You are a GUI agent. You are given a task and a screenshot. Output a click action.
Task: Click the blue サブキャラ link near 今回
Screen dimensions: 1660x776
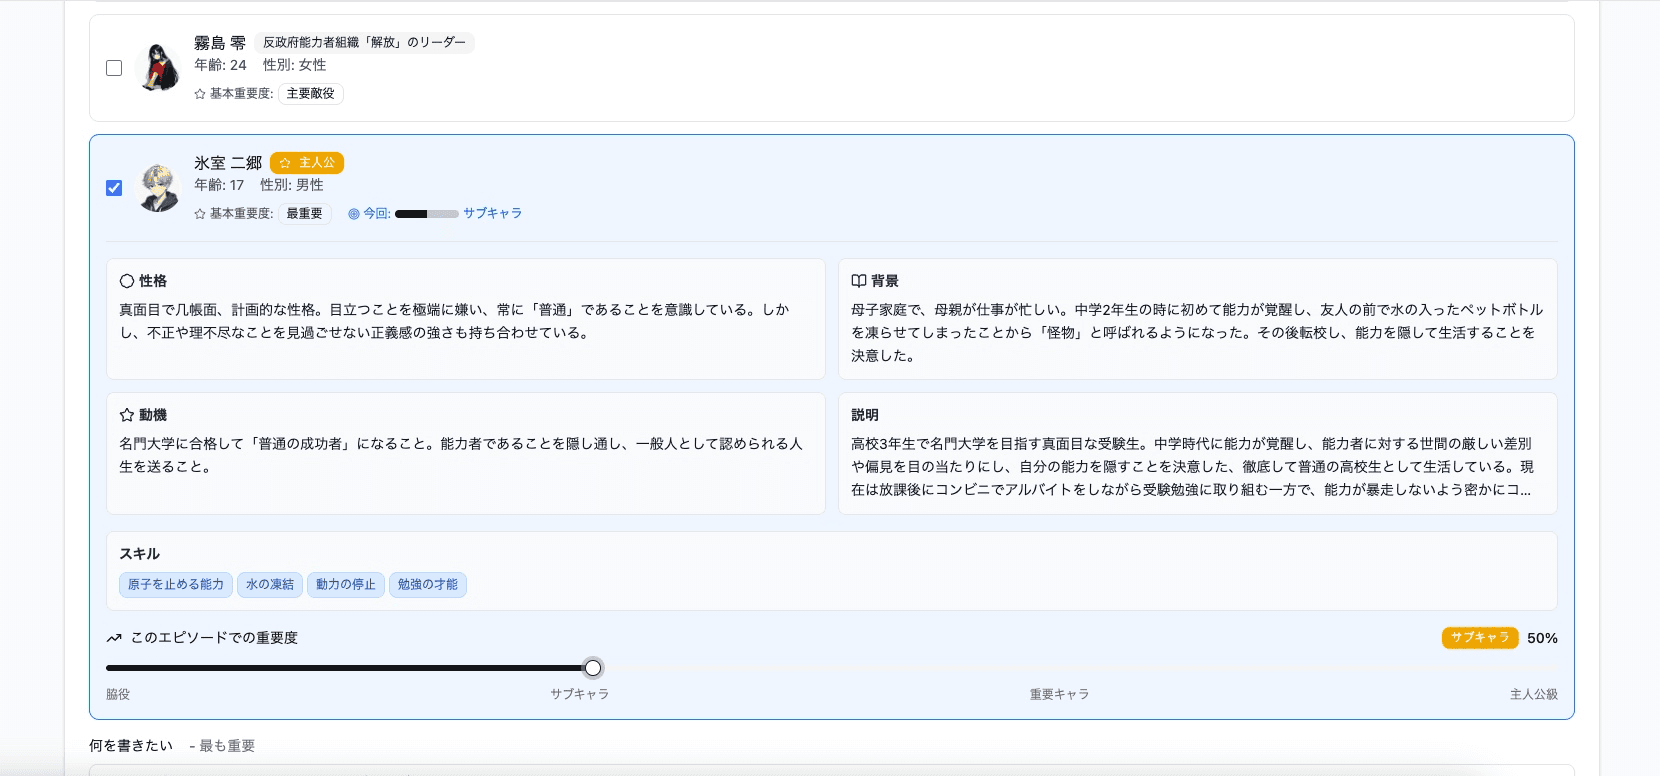492,214
